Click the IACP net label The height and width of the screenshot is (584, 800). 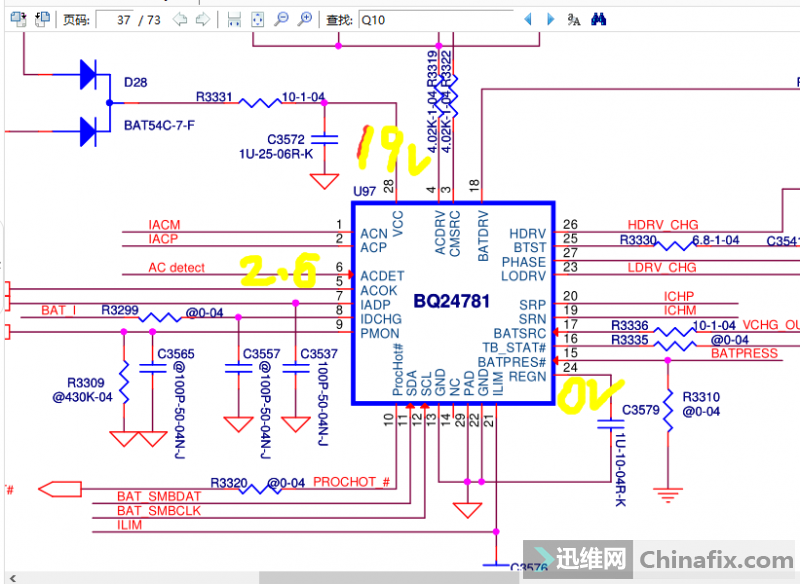point(163,239)
